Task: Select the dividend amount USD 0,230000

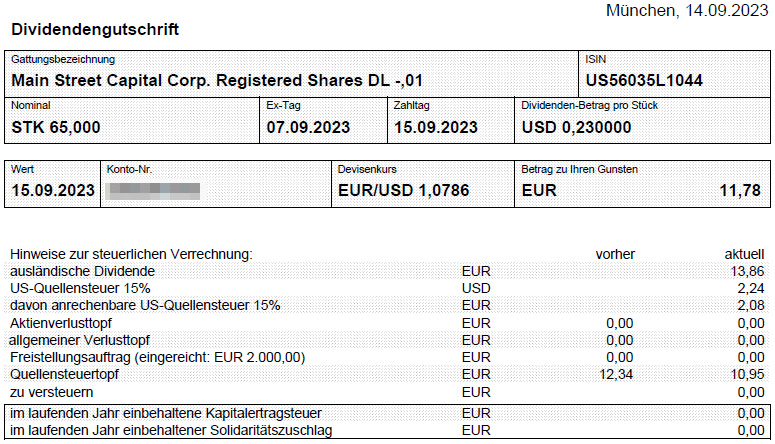Action: (x=576, y=128)
